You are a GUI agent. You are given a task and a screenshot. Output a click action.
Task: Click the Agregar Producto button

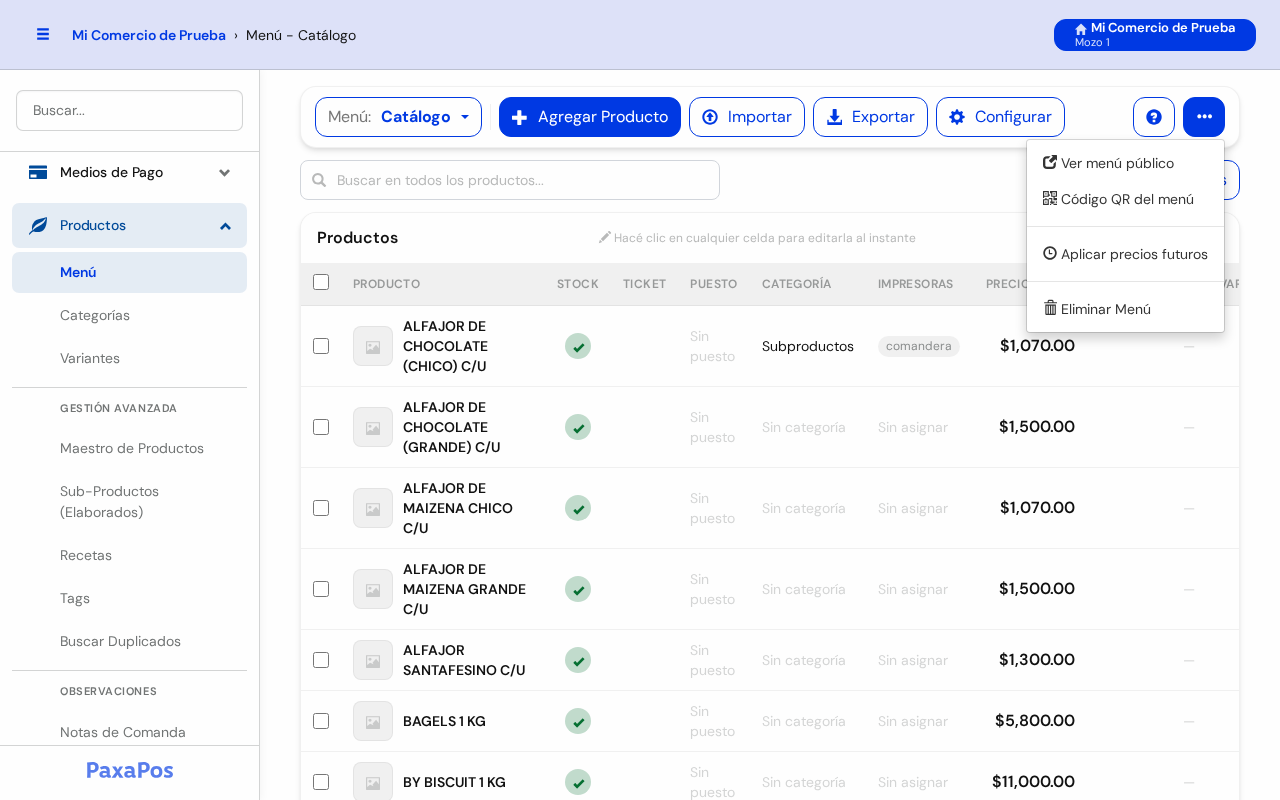click(x=590, y=117)
